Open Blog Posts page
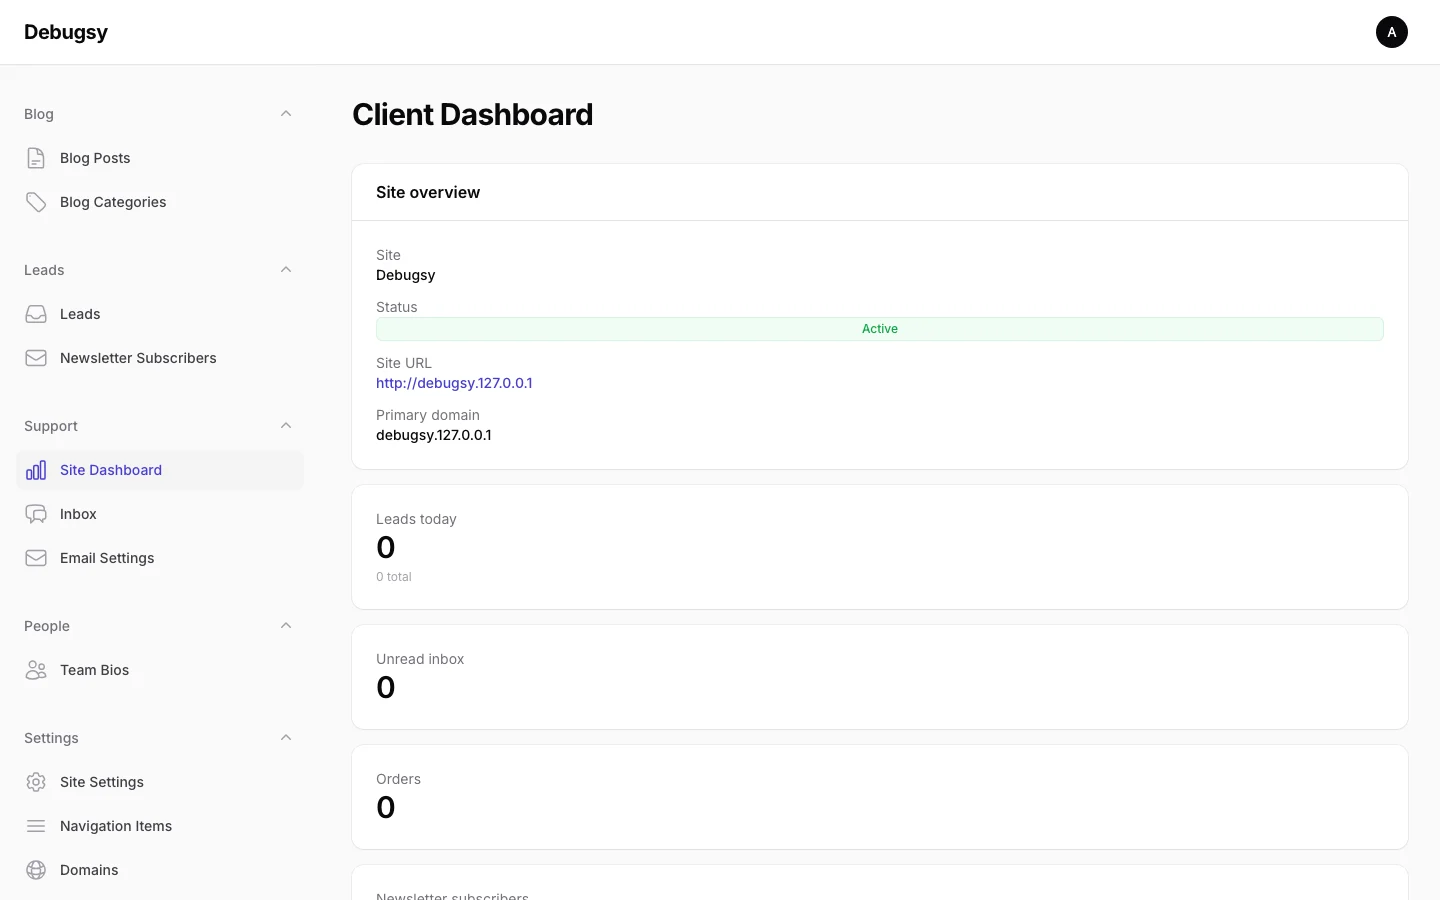This screenshot has width=1440, height=900. [x=160, y=158]
